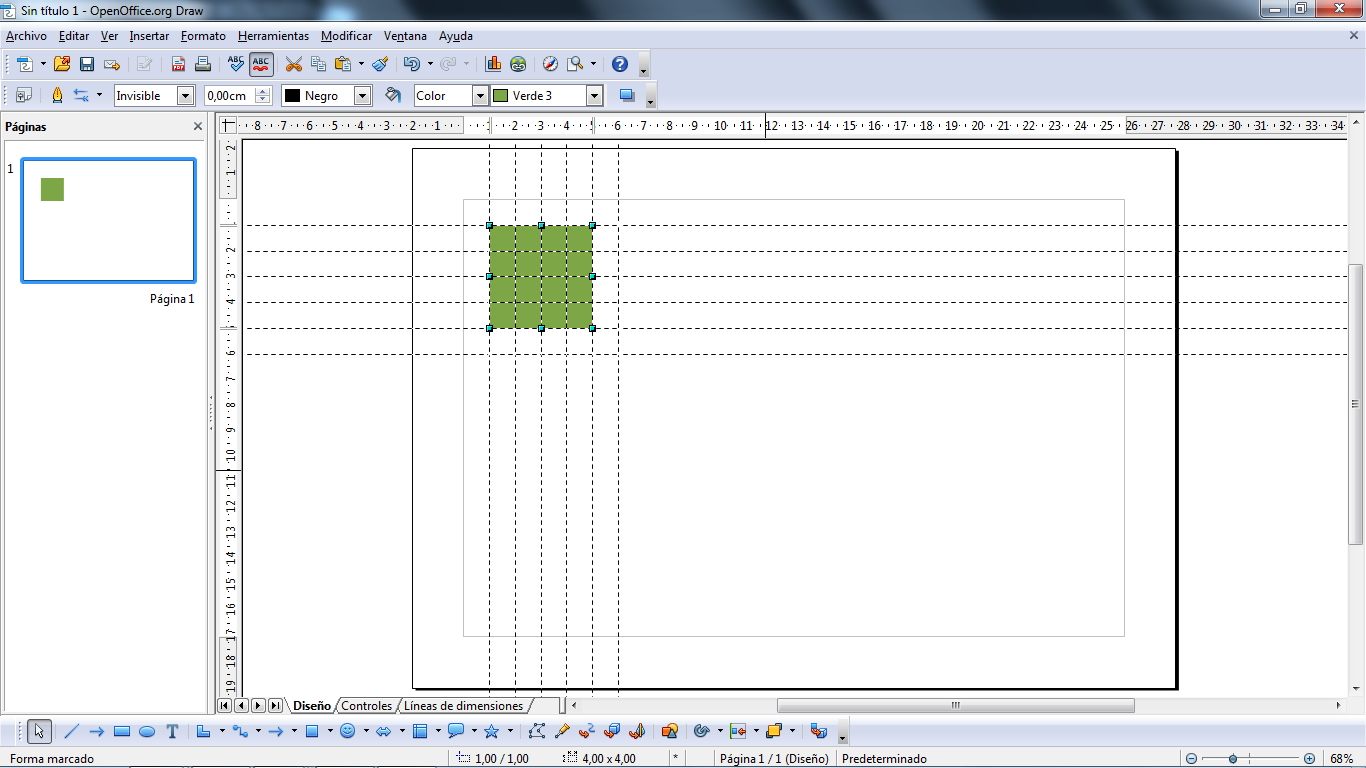Activate the Select arrow tool
The width and height of the screenshot is (1366, 768).
point(39,731)
